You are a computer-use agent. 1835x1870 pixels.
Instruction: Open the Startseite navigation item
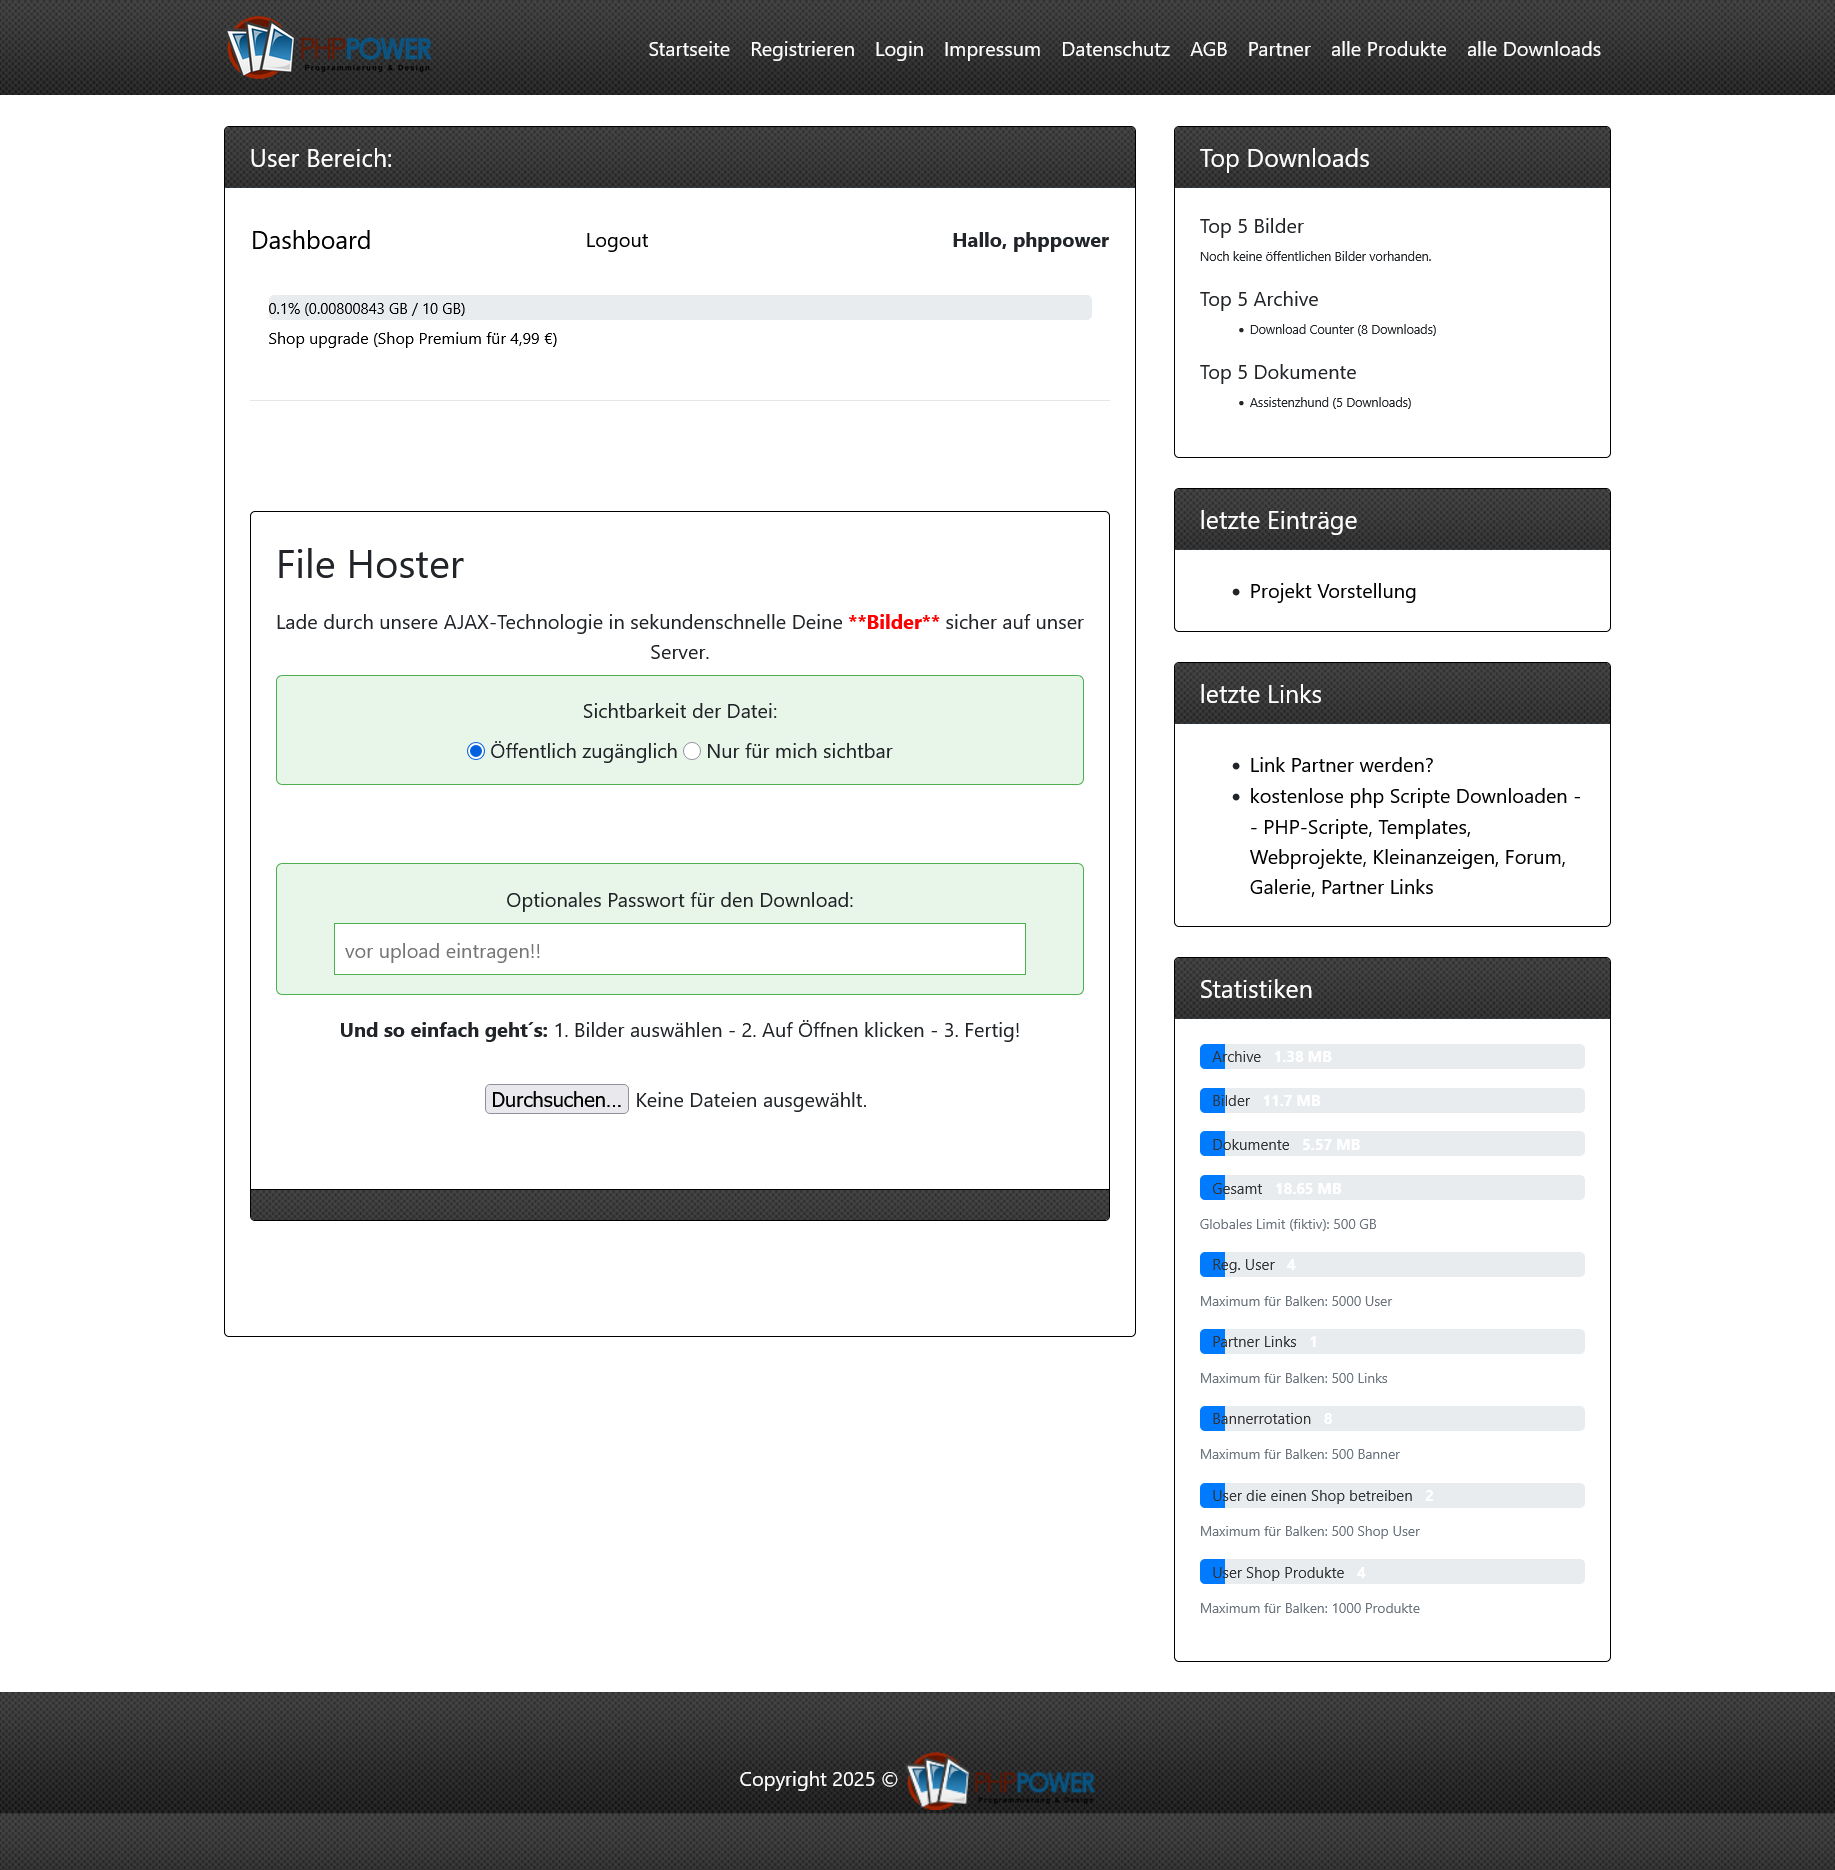pos(688,49)
